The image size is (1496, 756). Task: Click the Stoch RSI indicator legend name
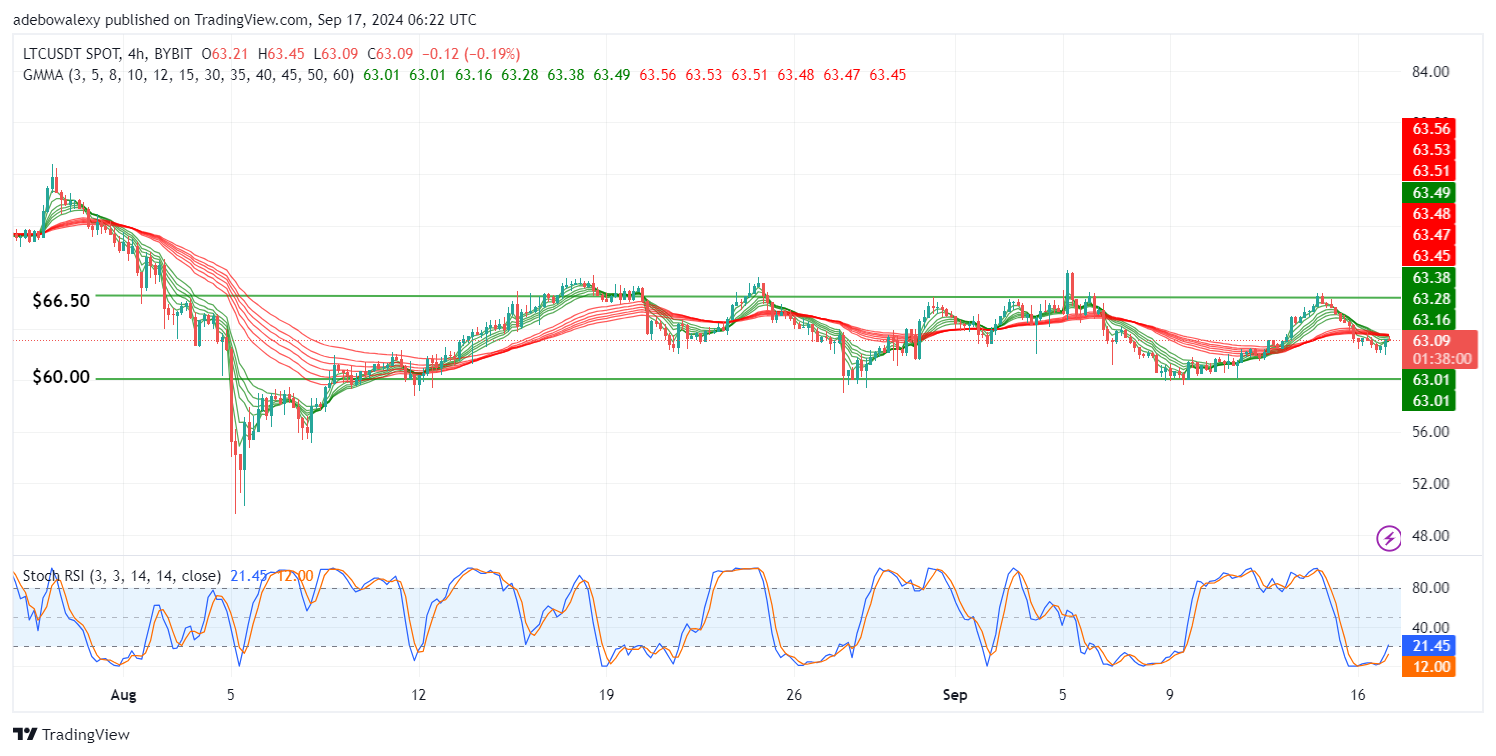[123, 576]
